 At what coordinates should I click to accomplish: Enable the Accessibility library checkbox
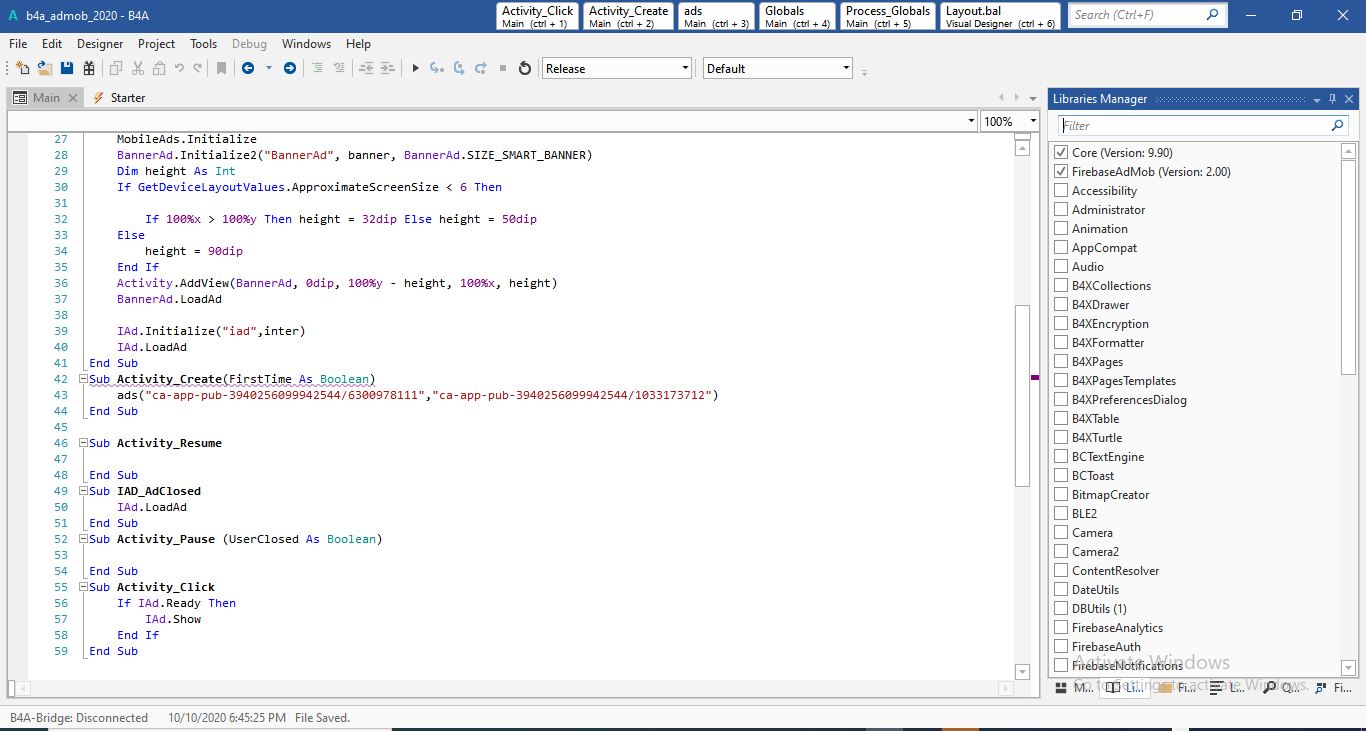click(x=1061, y=191)
